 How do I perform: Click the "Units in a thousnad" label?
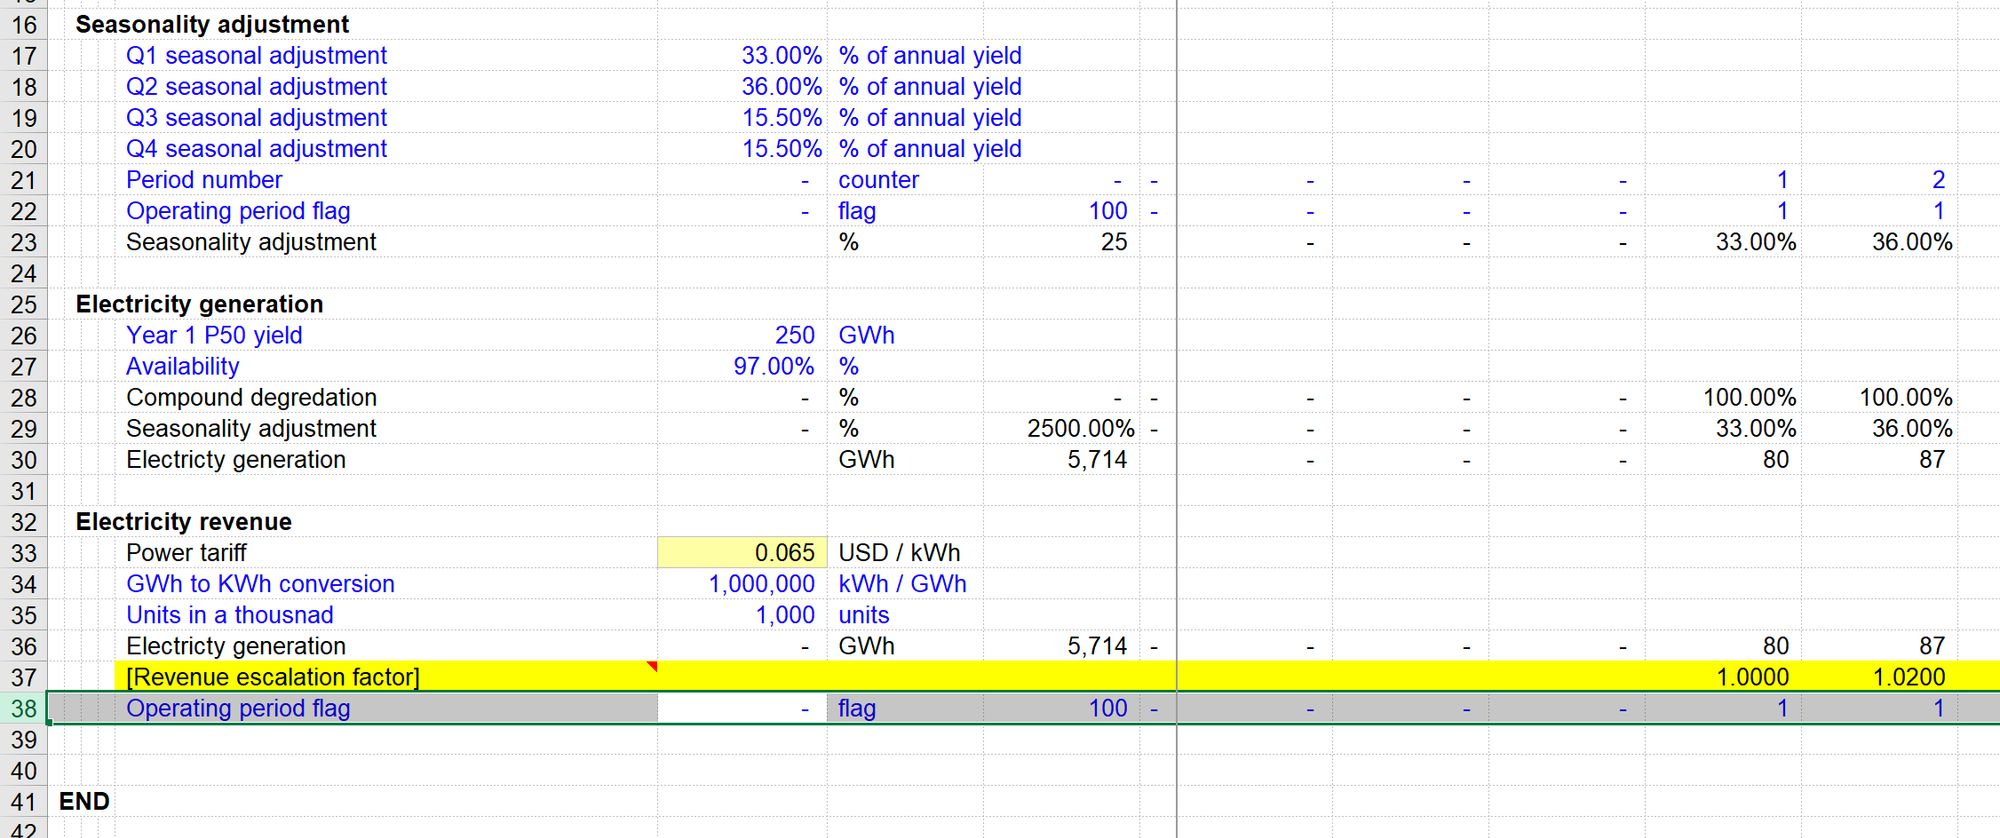(230, 615)
